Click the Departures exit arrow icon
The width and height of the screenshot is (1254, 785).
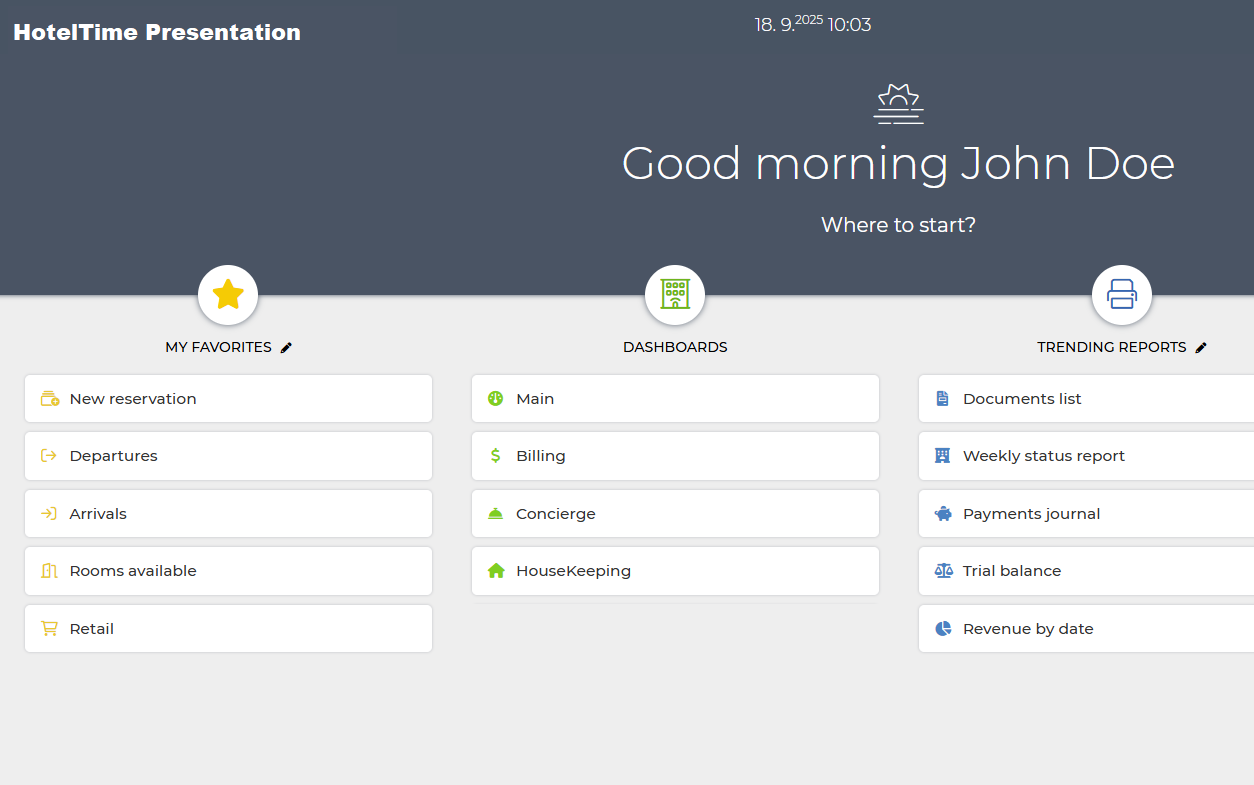(x=49, y=456)
